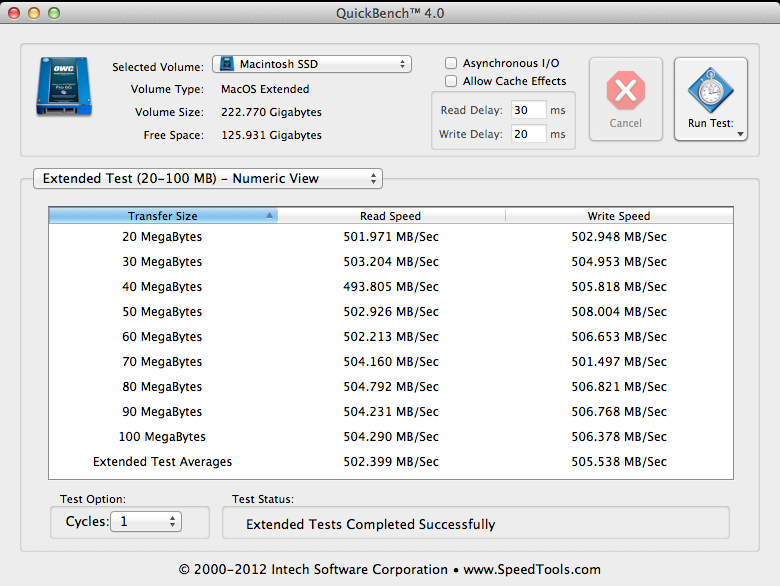Click the Macintosh SSD volume icon in dropdown
Image resolution: width=780 pixels, height=586 pixels.
227,64
